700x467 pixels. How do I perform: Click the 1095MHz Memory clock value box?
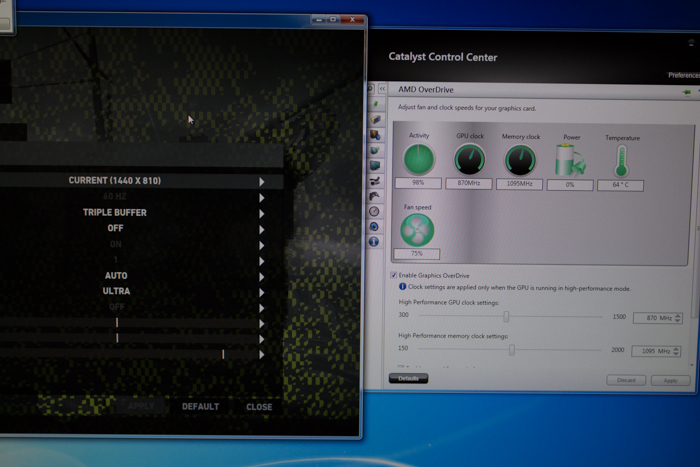tap(519, 184)
